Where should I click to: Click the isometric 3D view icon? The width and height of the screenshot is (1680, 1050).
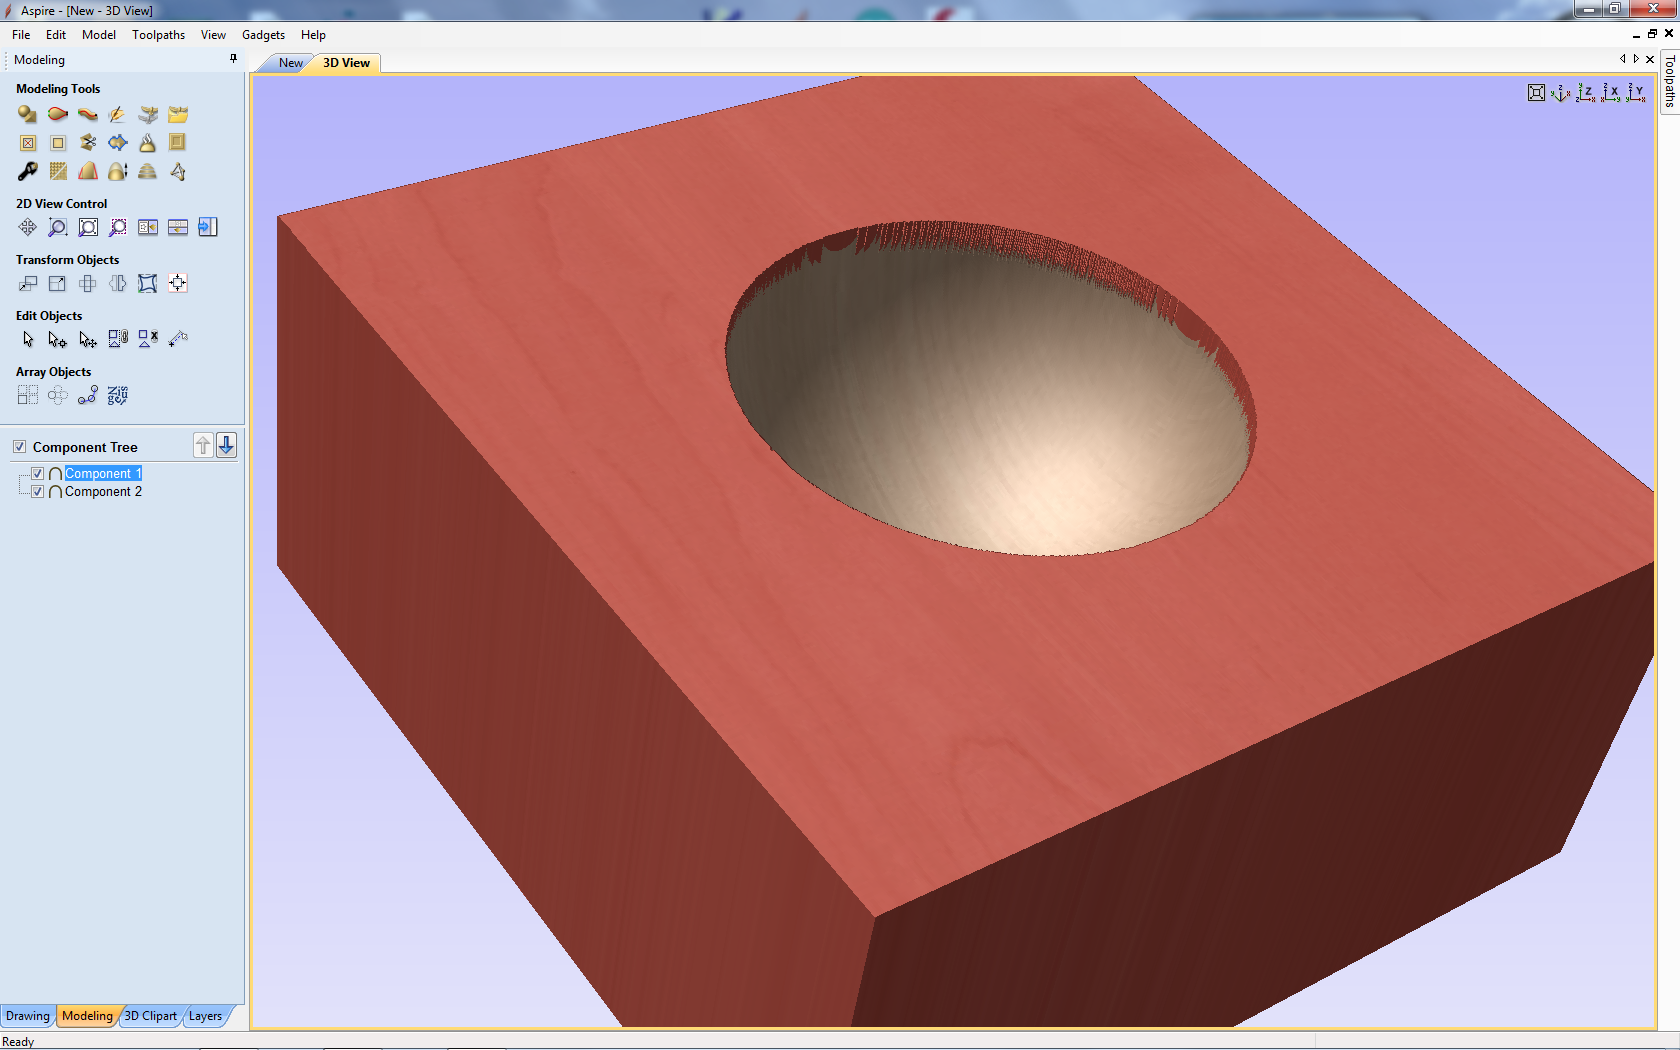tap(1561, 93)
